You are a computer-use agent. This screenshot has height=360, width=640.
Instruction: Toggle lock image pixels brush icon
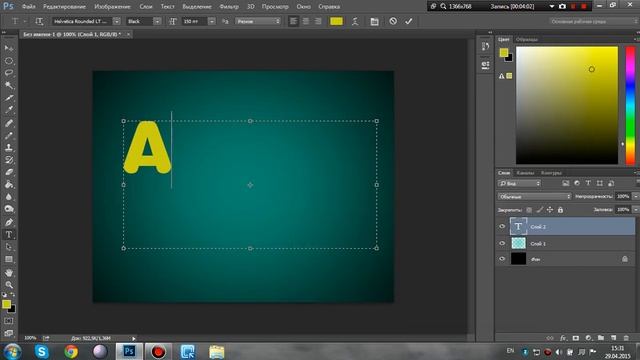[540, 210]
